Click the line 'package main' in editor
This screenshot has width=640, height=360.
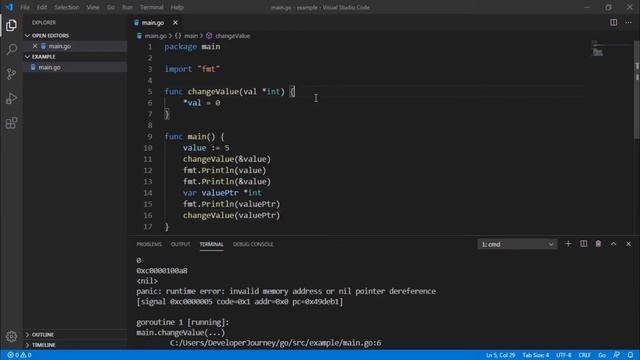click(192, 47)
